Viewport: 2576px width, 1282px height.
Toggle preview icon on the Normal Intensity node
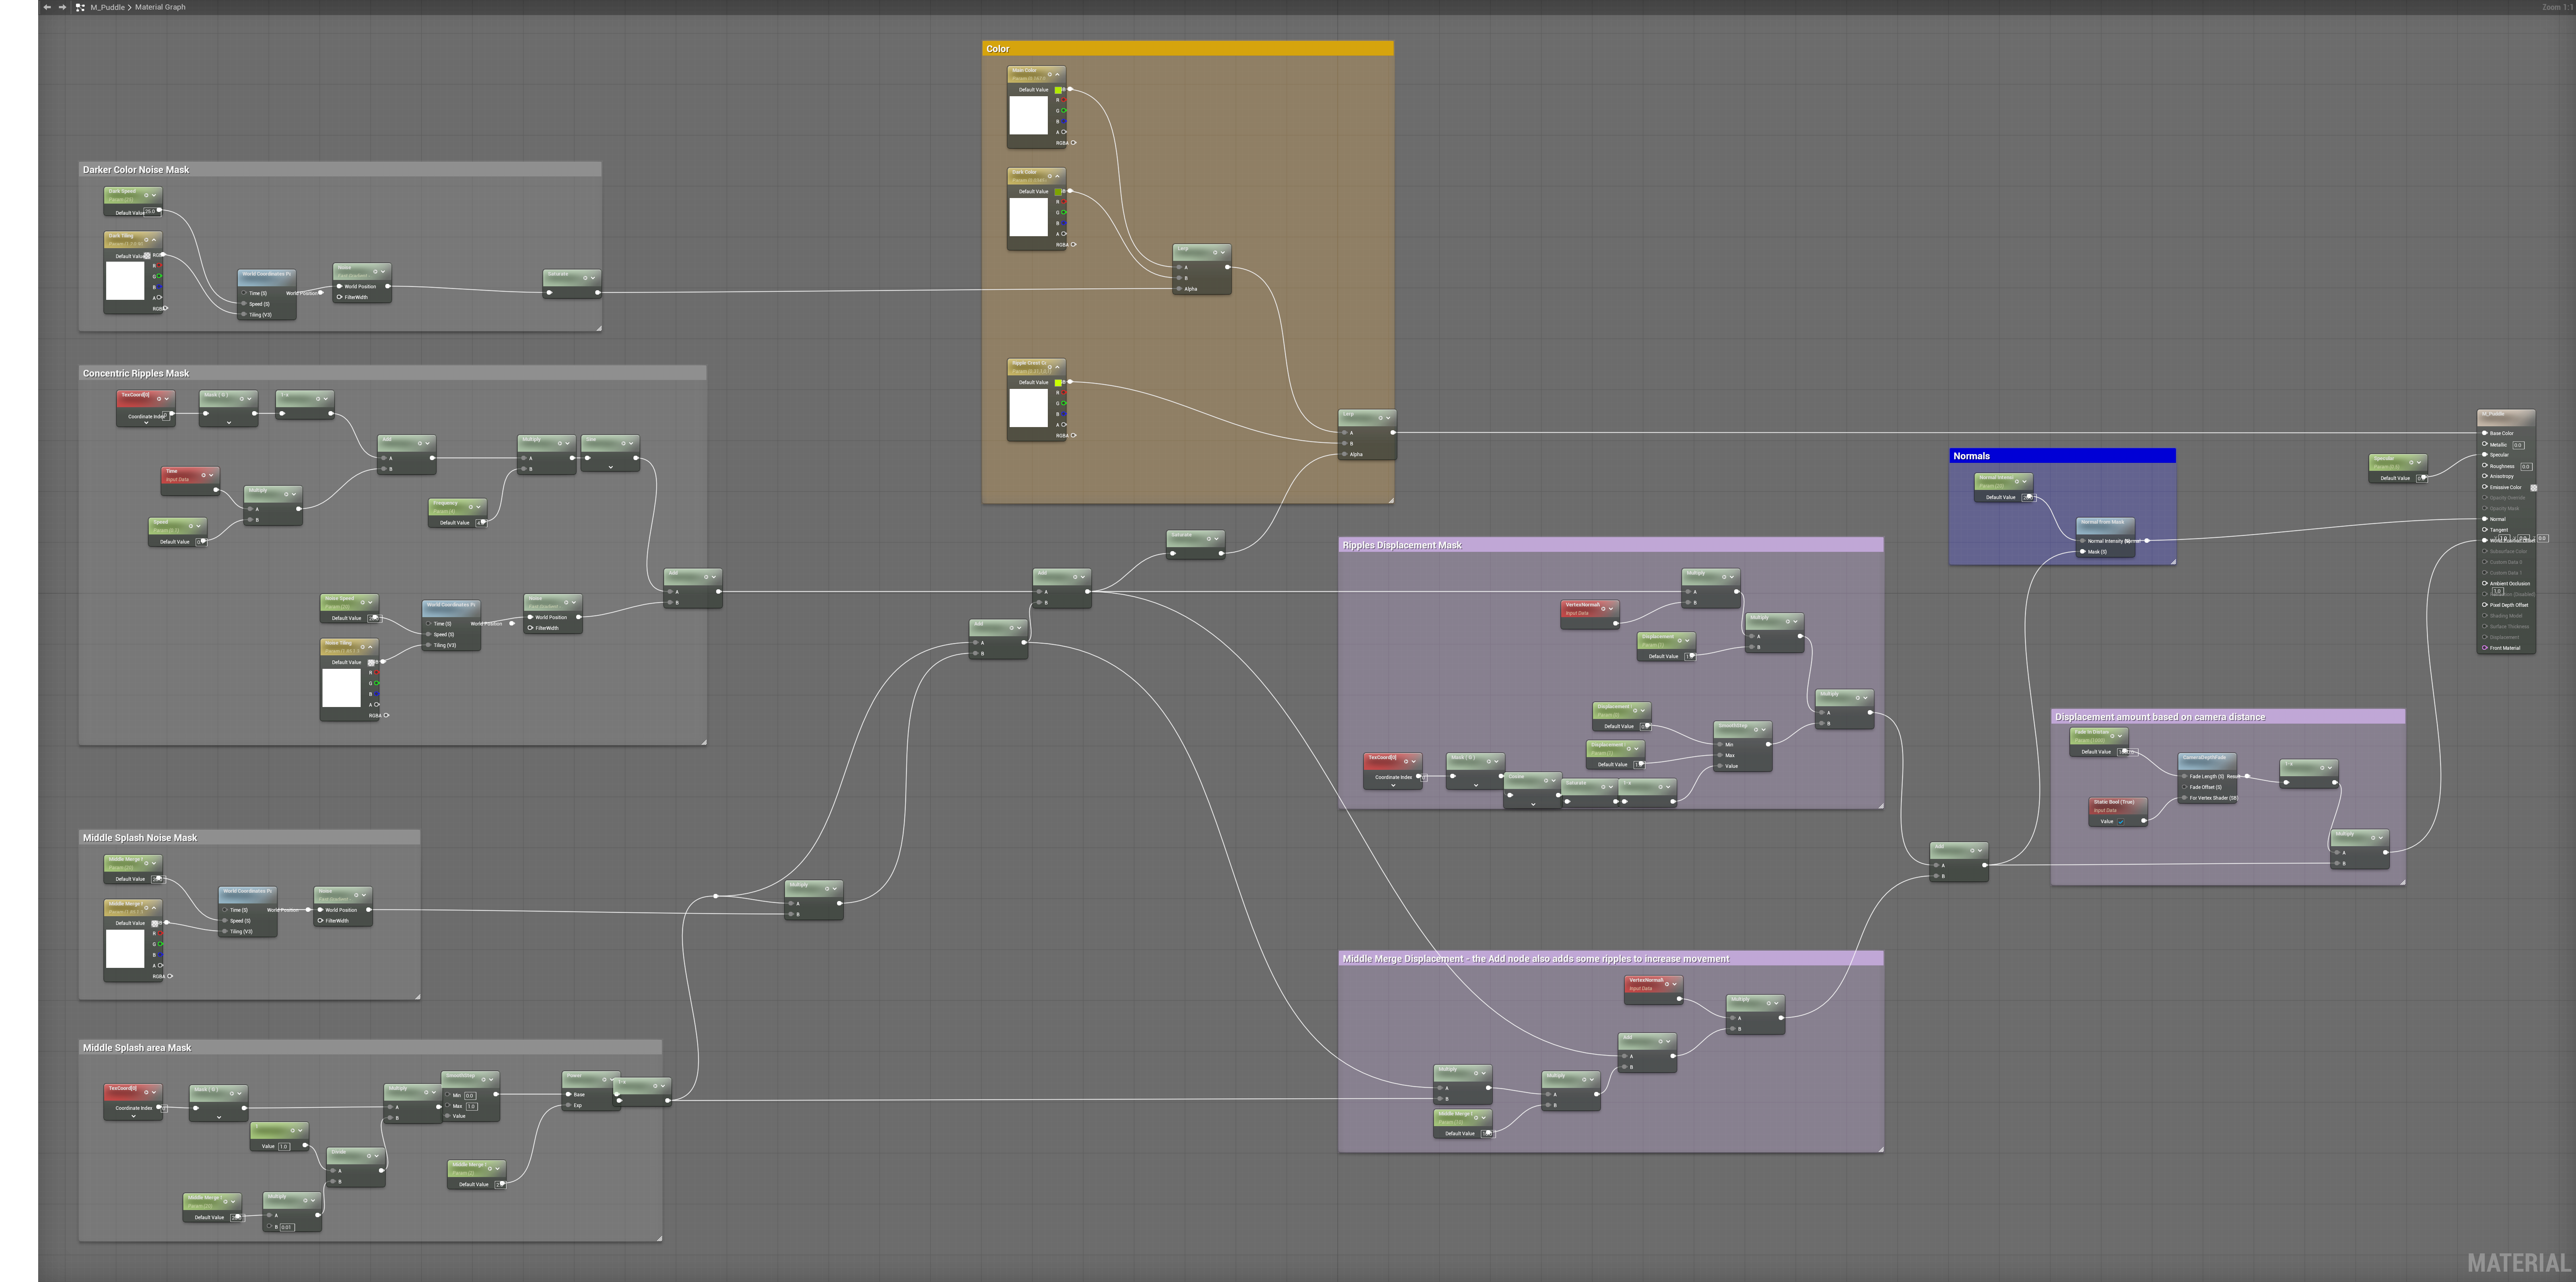[2017, 481]
